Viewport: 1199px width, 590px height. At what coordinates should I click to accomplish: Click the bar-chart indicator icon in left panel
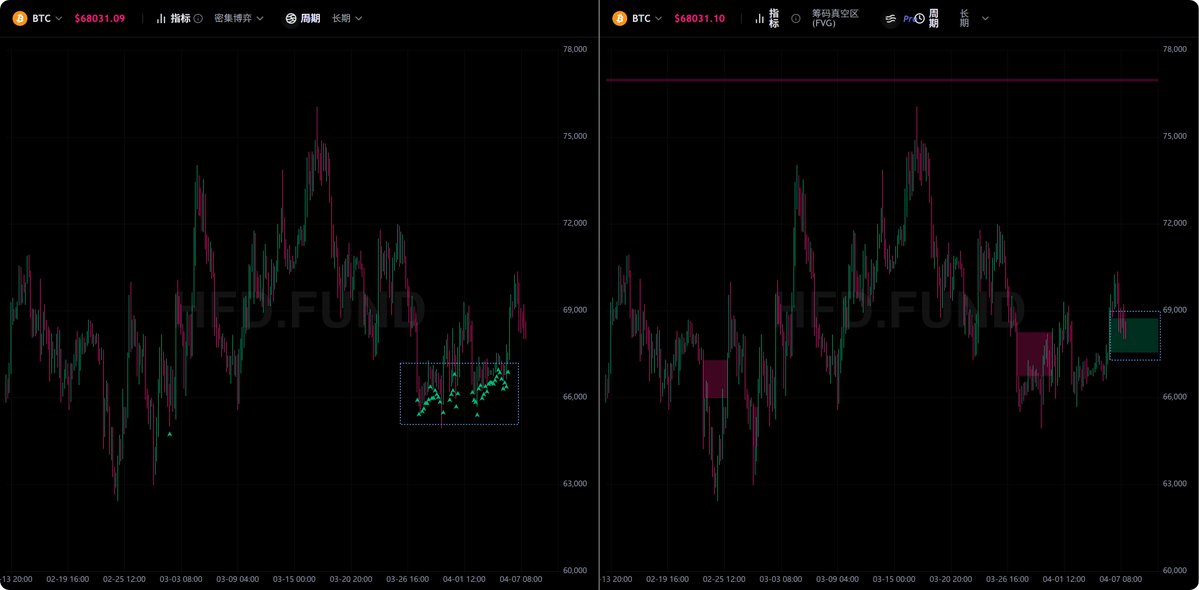point(161,18)
